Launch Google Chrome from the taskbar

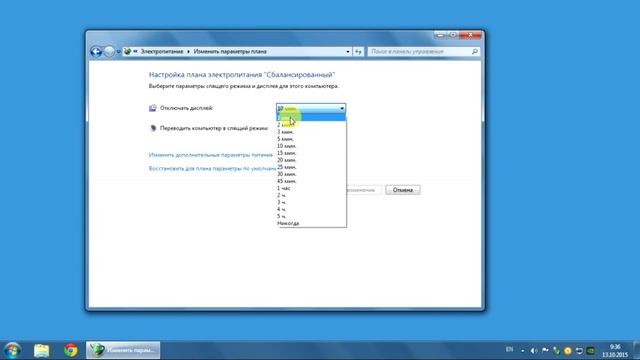click(71, 350)
